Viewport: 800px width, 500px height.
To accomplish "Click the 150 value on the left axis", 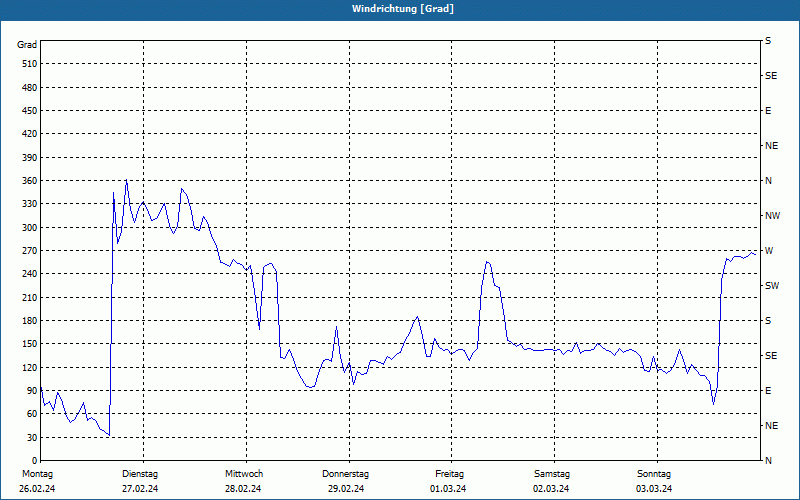I will [x=30, y=344].
